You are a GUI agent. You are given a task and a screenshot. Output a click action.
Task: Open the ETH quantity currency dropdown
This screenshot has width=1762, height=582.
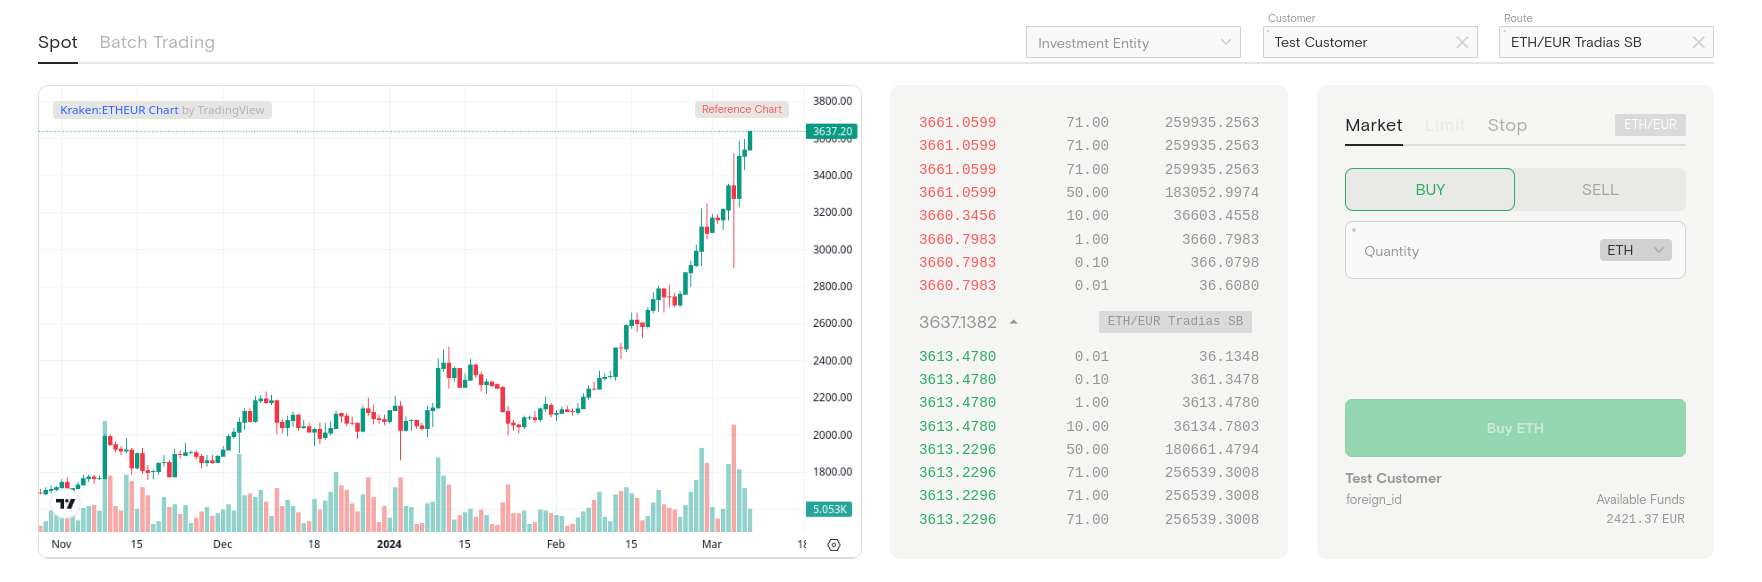1635,250
